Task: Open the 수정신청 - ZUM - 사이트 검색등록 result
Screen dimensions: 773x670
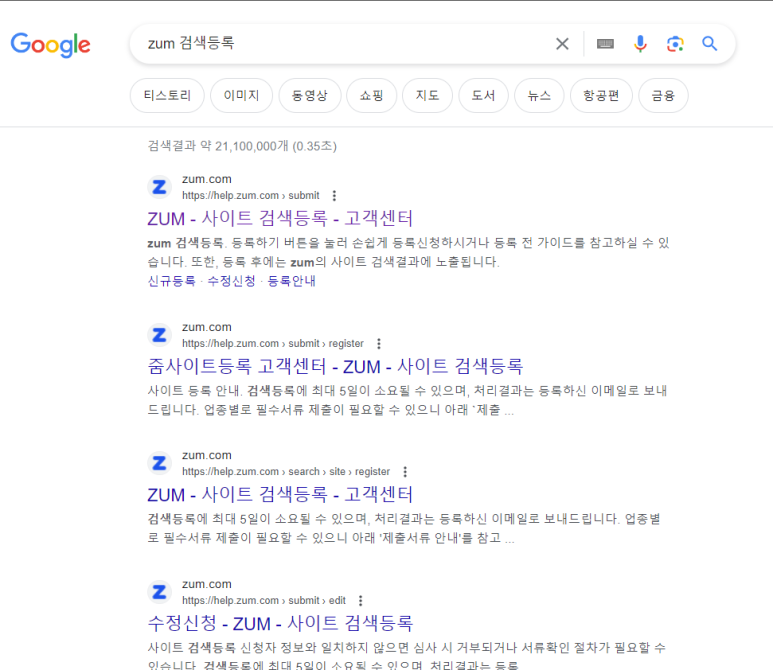Action: 280,623
